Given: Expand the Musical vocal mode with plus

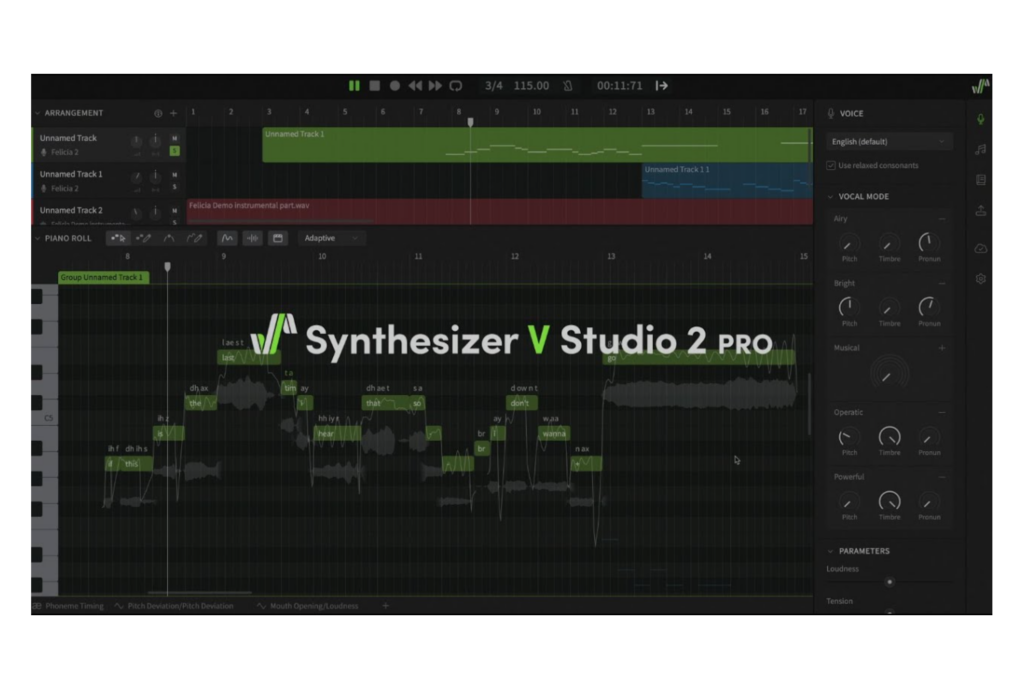Looking at the screenshot, I should [x=942, y=348].
